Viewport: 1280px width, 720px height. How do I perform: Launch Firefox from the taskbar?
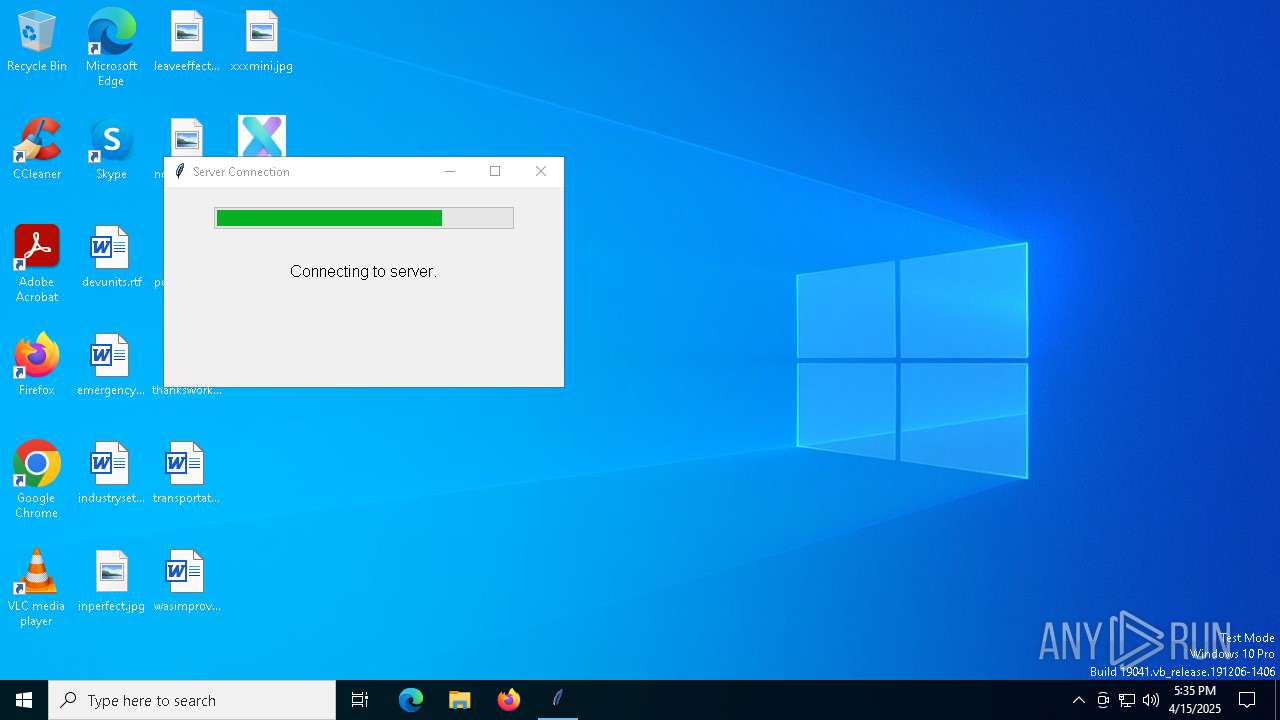click(509, 700)
